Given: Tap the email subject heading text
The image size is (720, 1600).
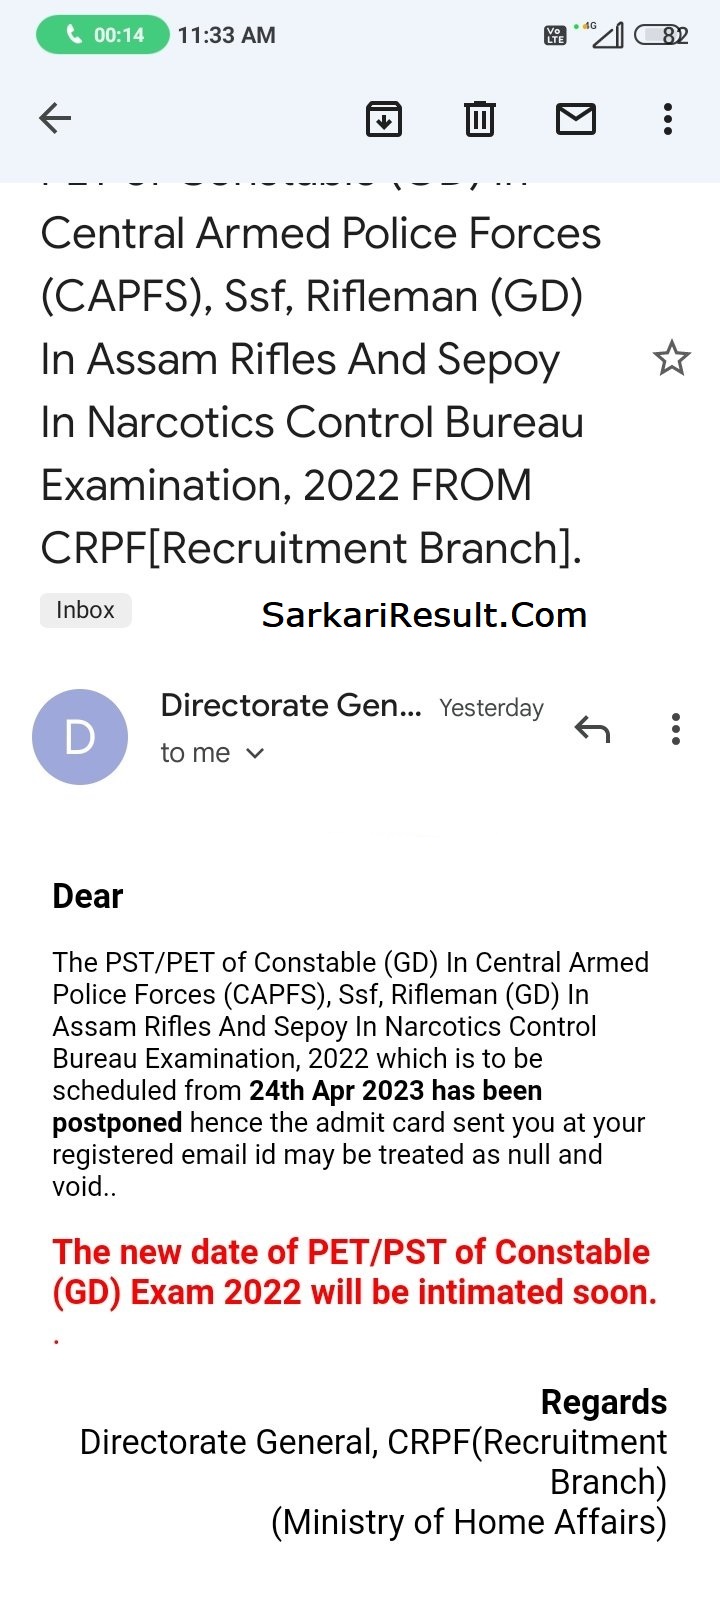Looking at the screenshot, I should pyautogui.click(x=320, y=375).
